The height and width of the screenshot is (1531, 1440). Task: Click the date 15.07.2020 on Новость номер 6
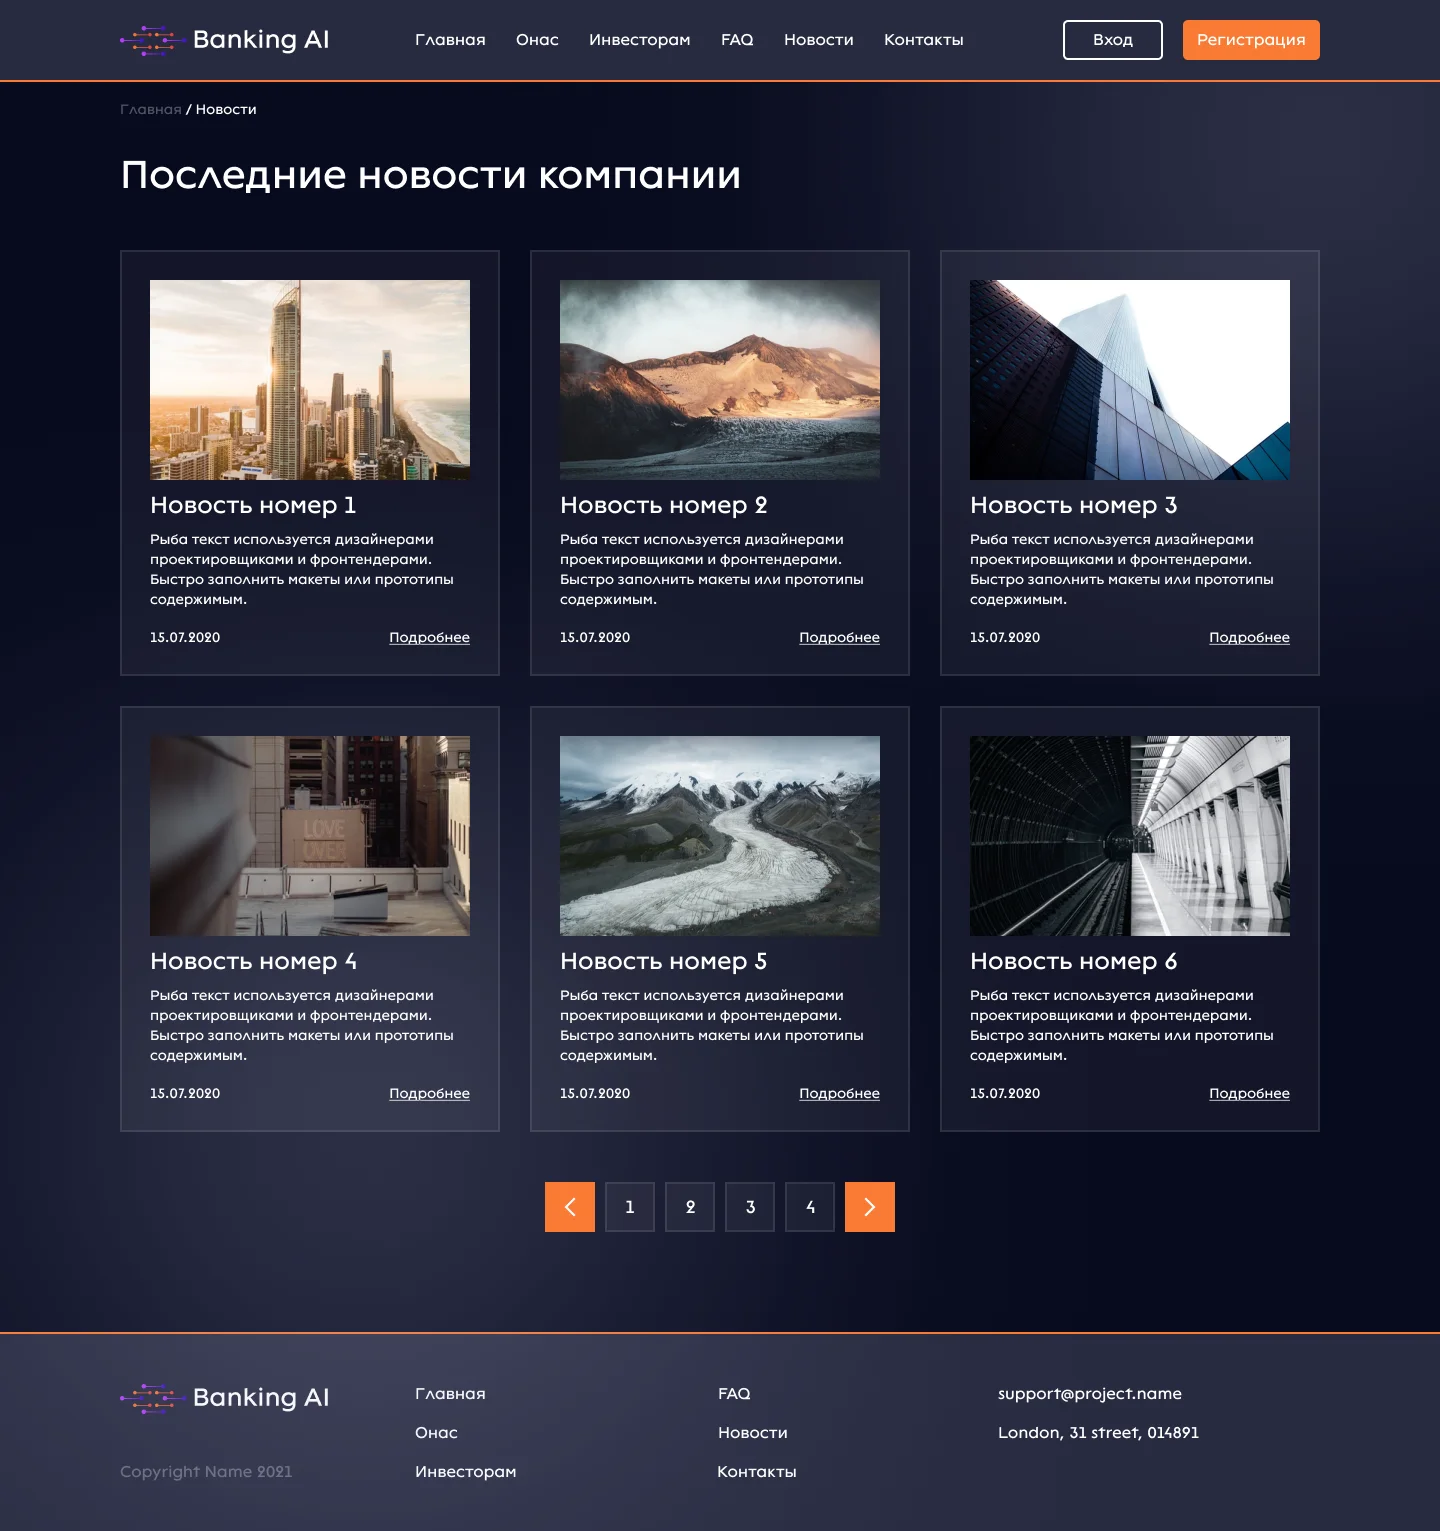[1005, 1093]
